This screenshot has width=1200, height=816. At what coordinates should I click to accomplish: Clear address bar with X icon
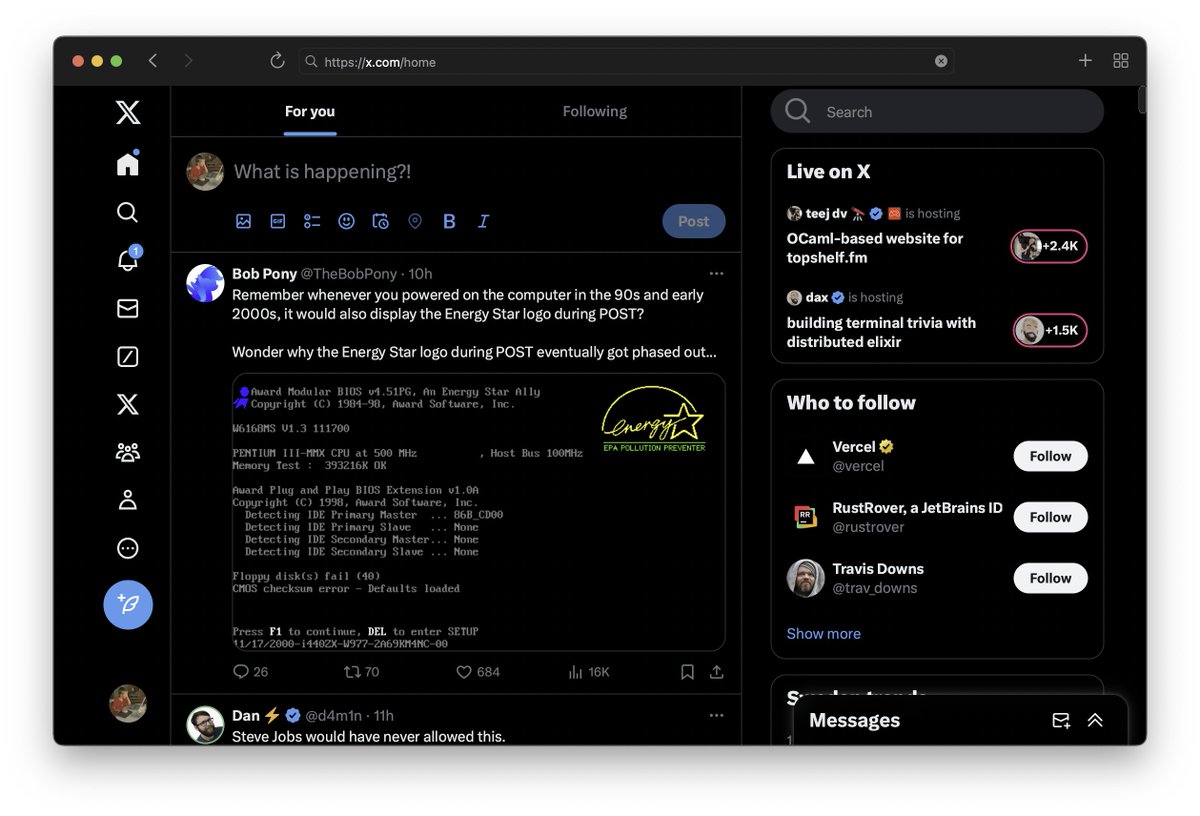pos(941,61)
